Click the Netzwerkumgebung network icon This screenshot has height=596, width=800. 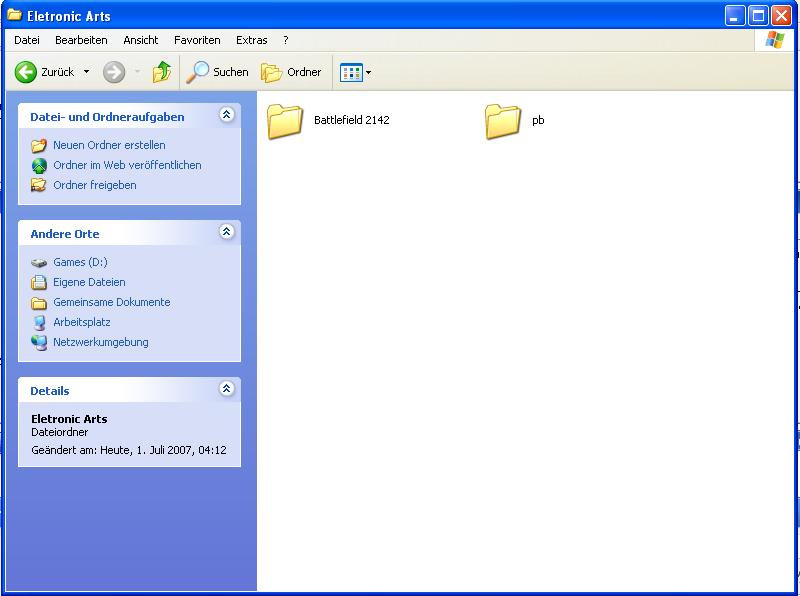coord(39,342)
